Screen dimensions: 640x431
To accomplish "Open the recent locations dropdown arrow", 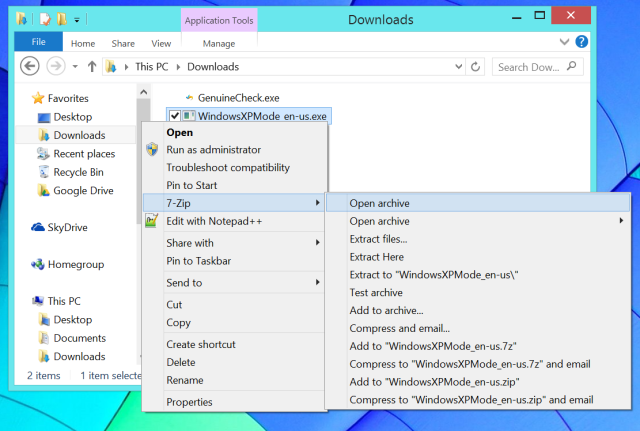I will (74, 67).
